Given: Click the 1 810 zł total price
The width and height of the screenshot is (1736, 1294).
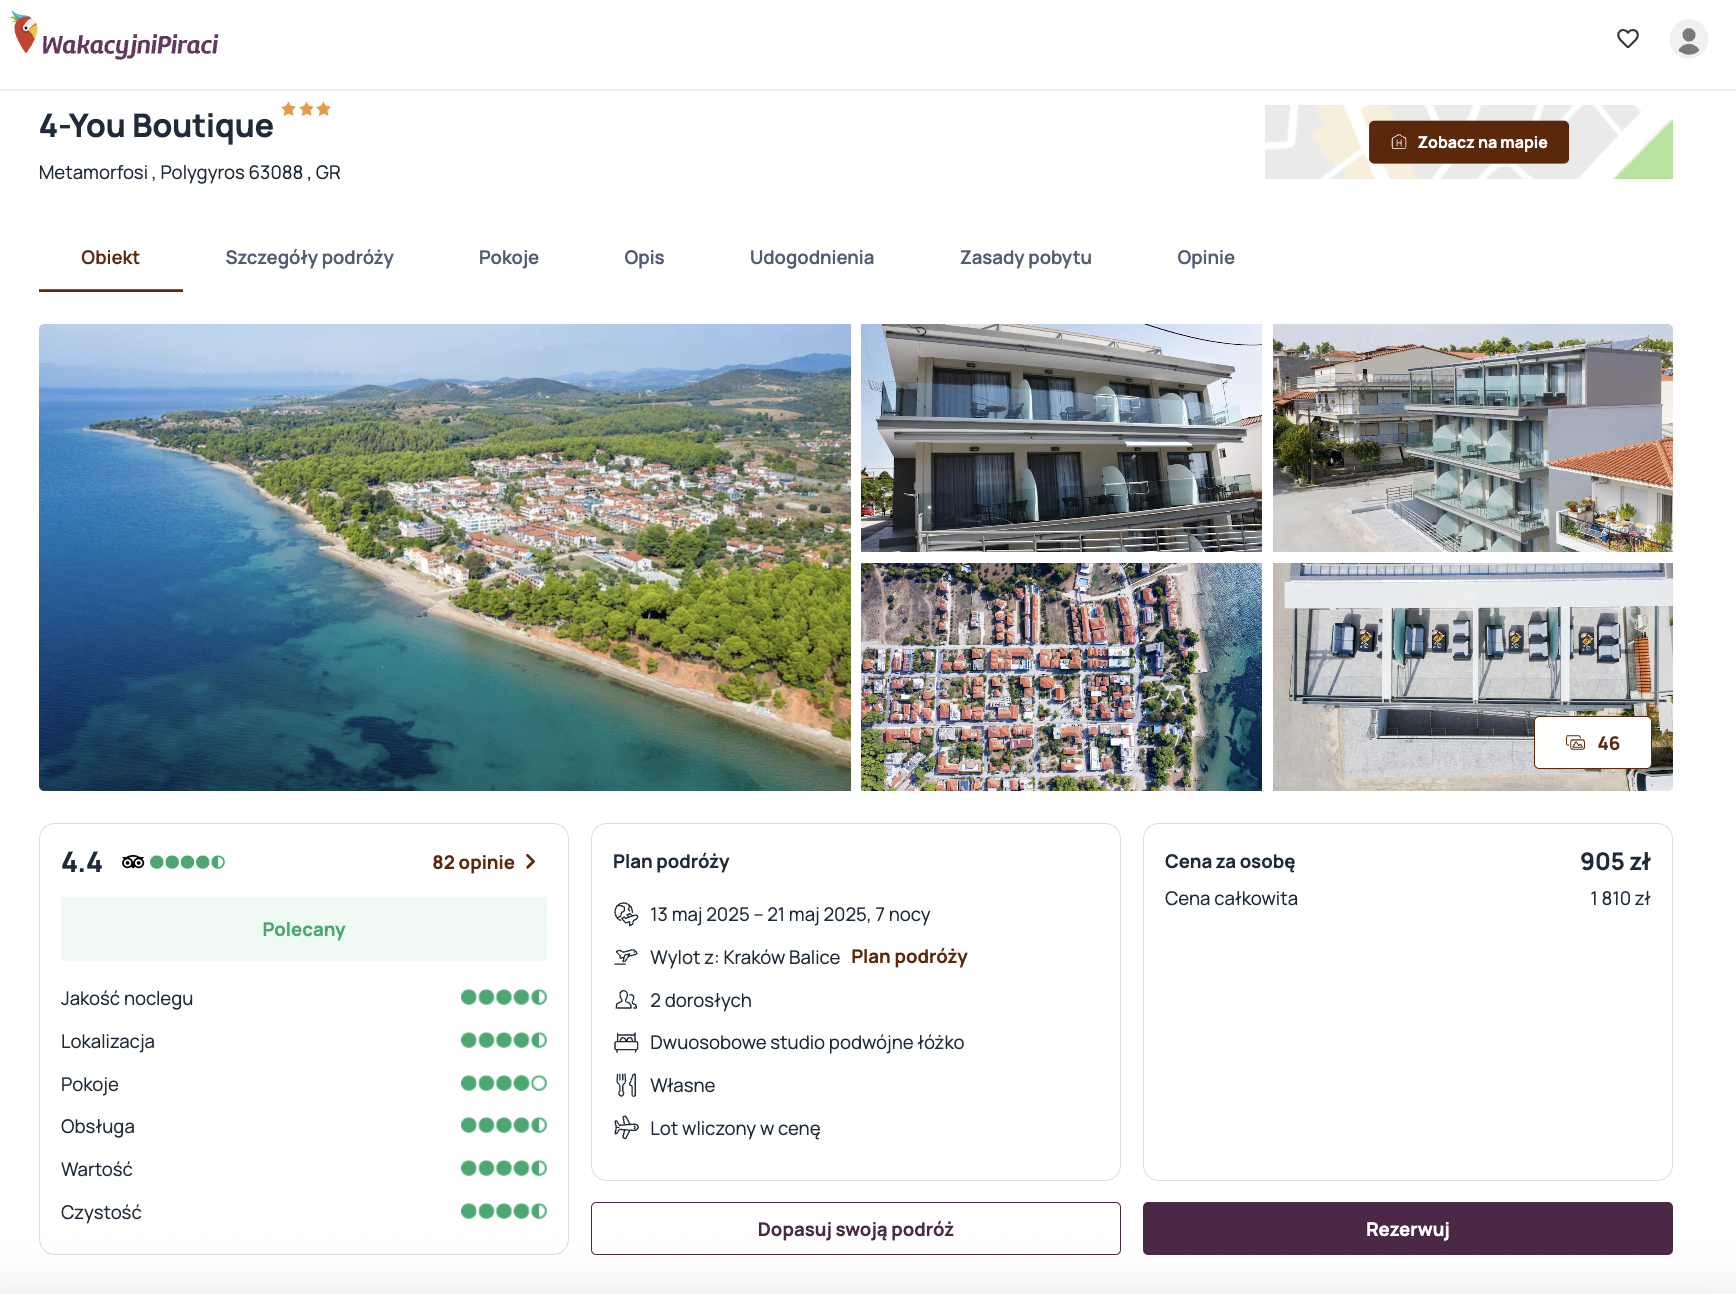Looking at the screenshot, I should 1620,898.
